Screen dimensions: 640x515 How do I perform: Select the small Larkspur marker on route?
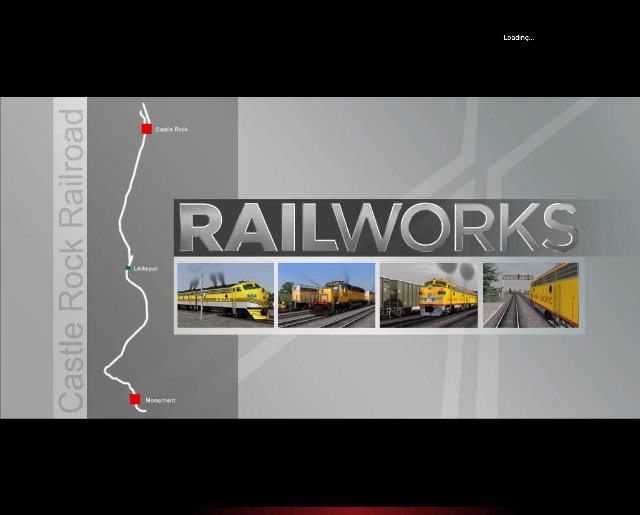(x=127, y=269)
